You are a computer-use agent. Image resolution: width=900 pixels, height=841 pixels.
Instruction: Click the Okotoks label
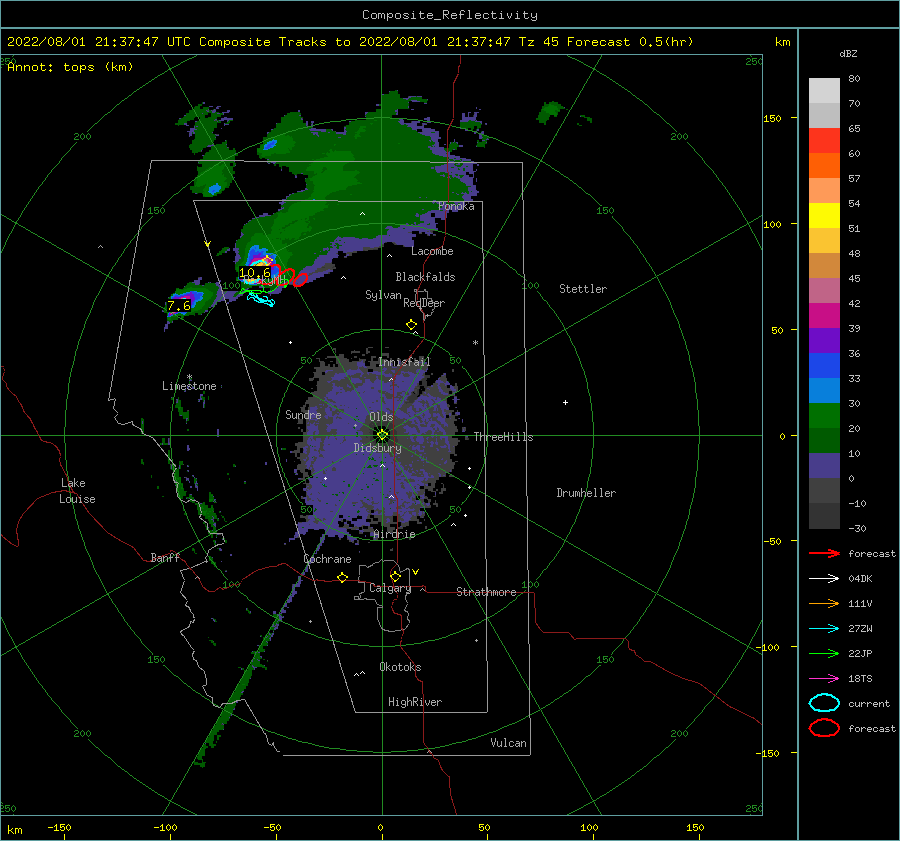click(x=400, y=666)
